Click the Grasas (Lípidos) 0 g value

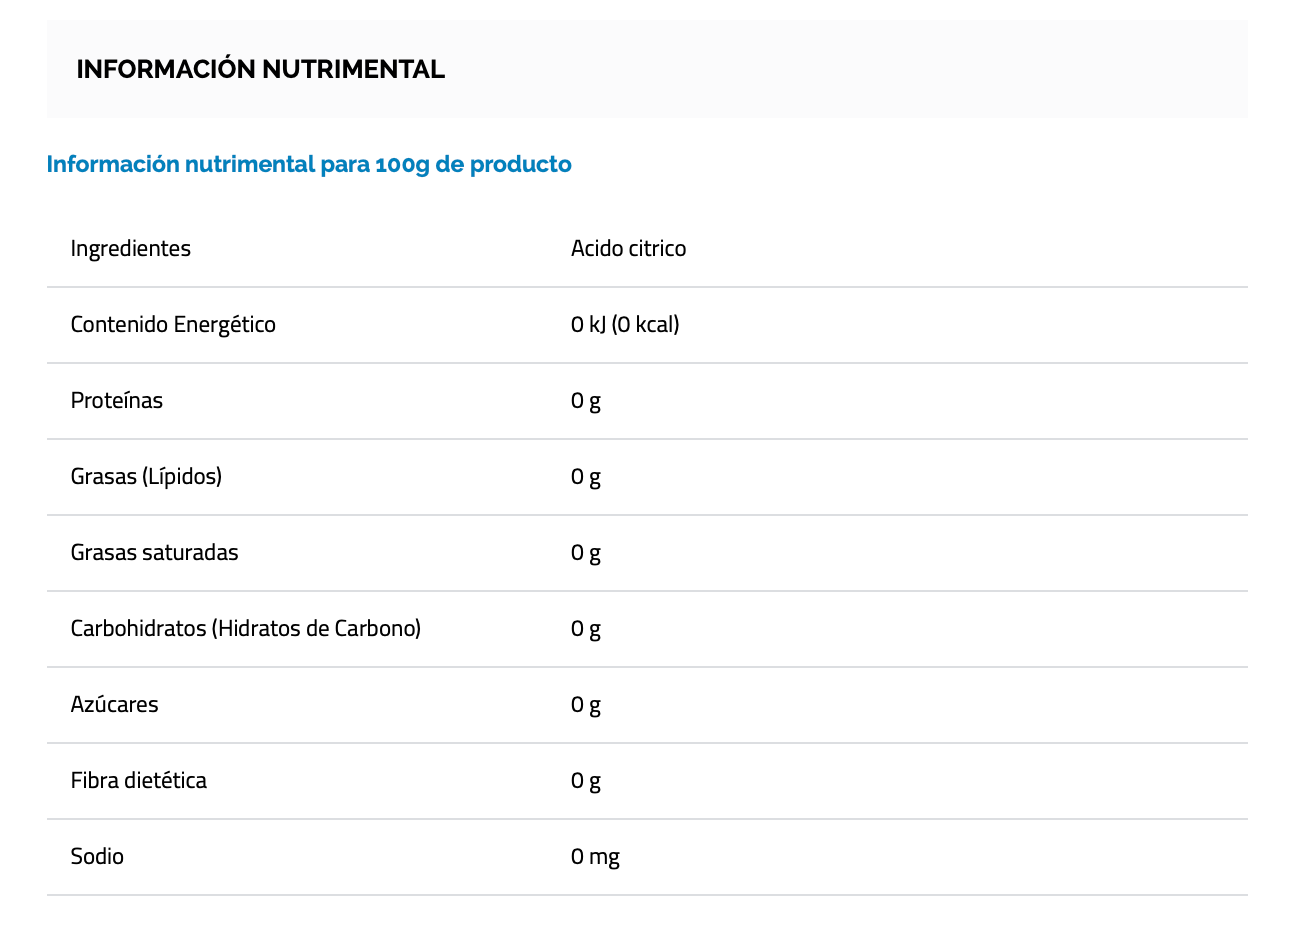(x=586, y=476)
